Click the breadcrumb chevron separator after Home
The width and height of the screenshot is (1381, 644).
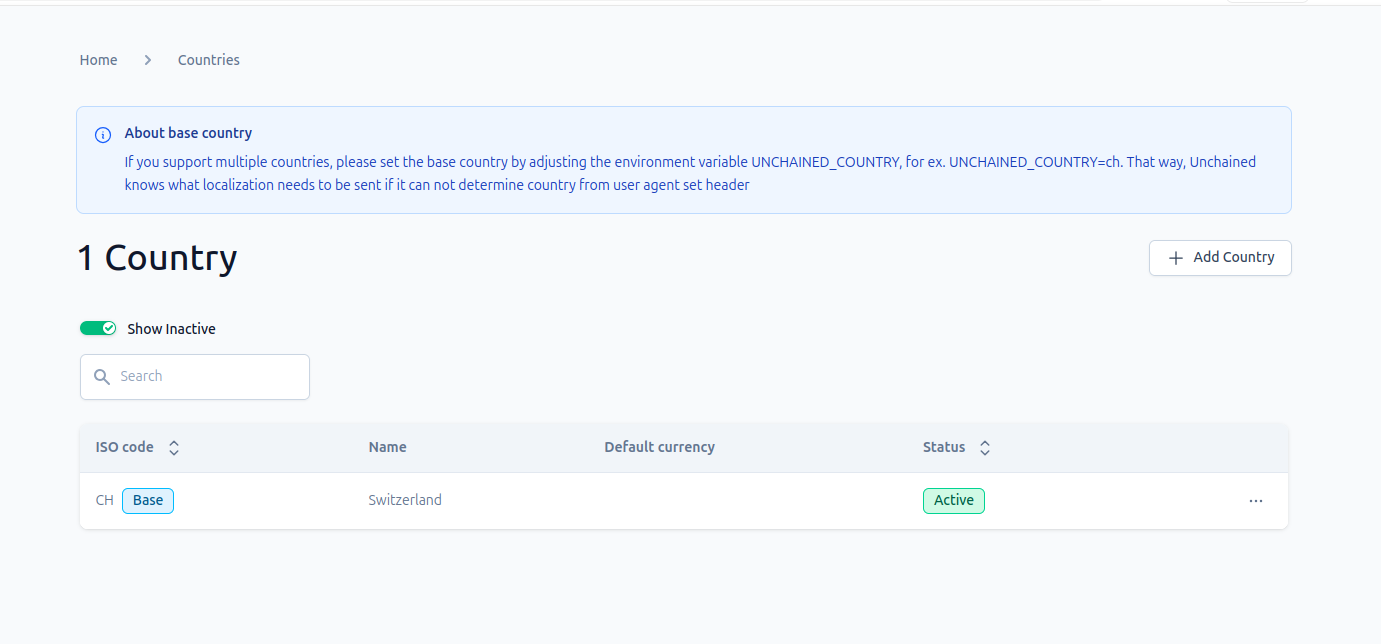click(x=148, y=60)
